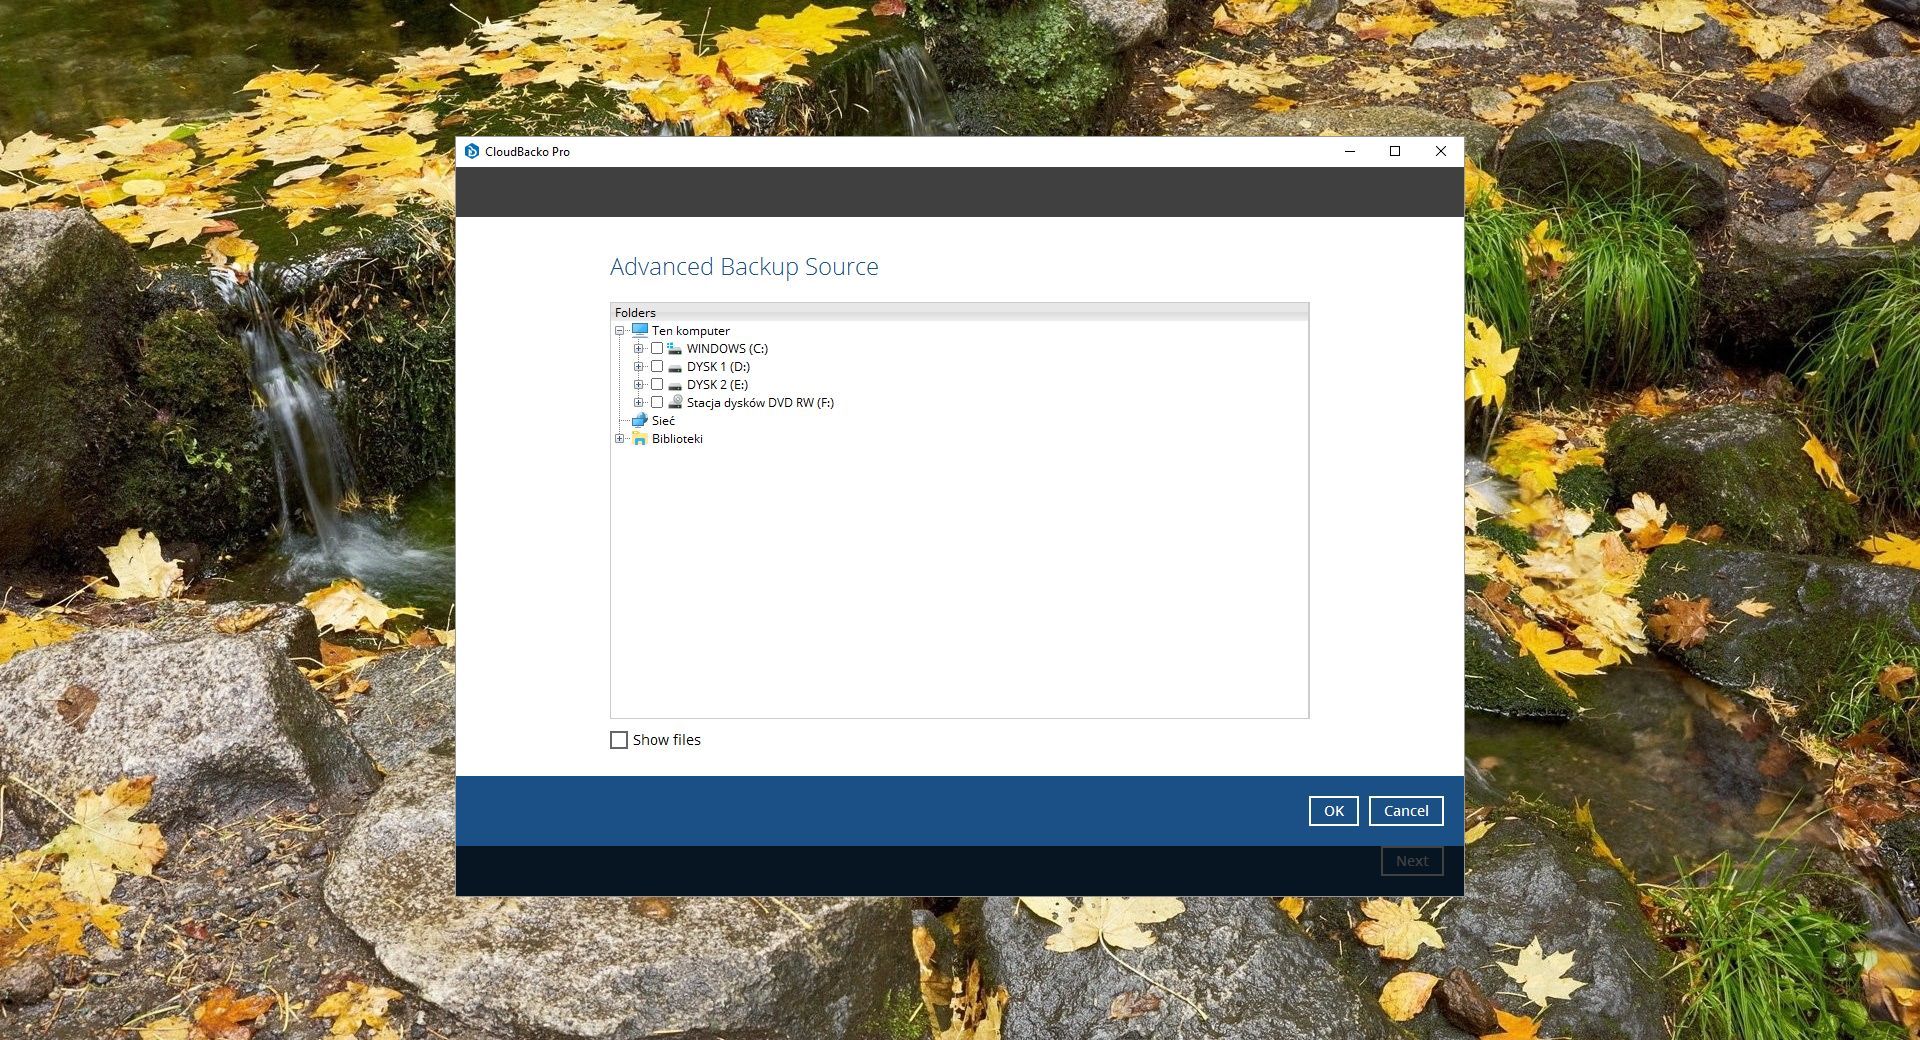Click the Ten komputer computer icon
The width and height of the screenshot is (1920, 1040).
640,330
